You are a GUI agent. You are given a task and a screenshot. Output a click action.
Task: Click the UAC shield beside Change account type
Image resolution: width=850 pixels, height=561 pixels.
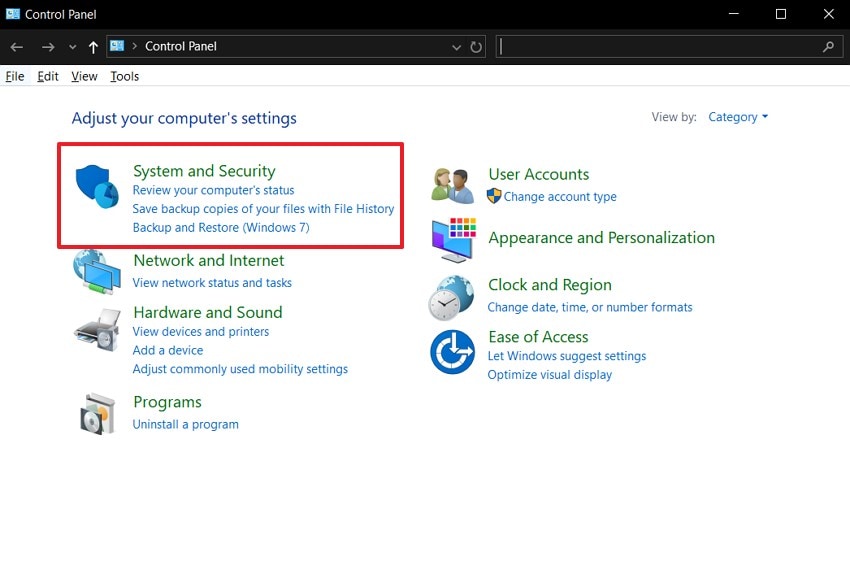pyautogui.click(x=494, y=196)
